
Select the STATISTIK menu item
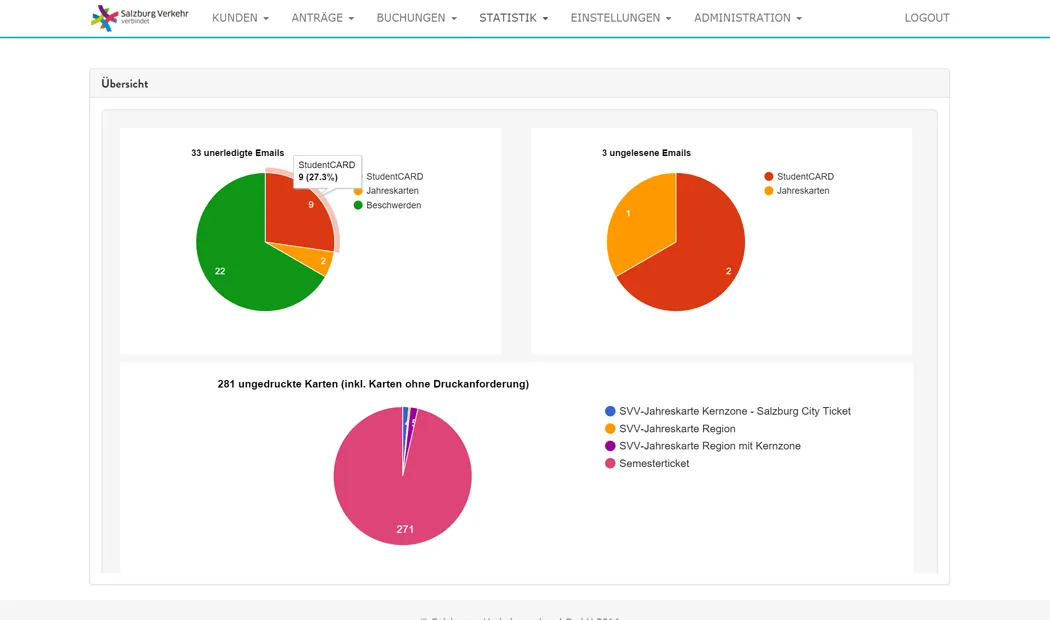(x=513, y=18)
